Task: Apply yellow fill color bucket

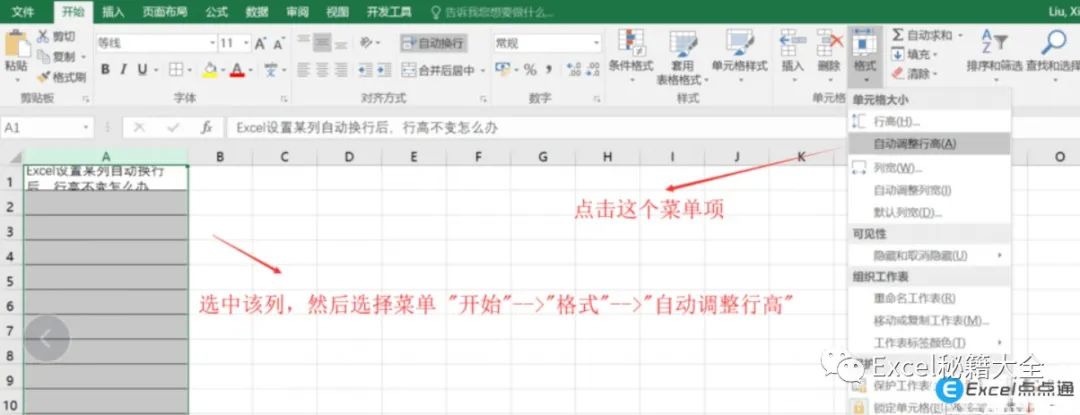Action: click(x=211, y=70)
